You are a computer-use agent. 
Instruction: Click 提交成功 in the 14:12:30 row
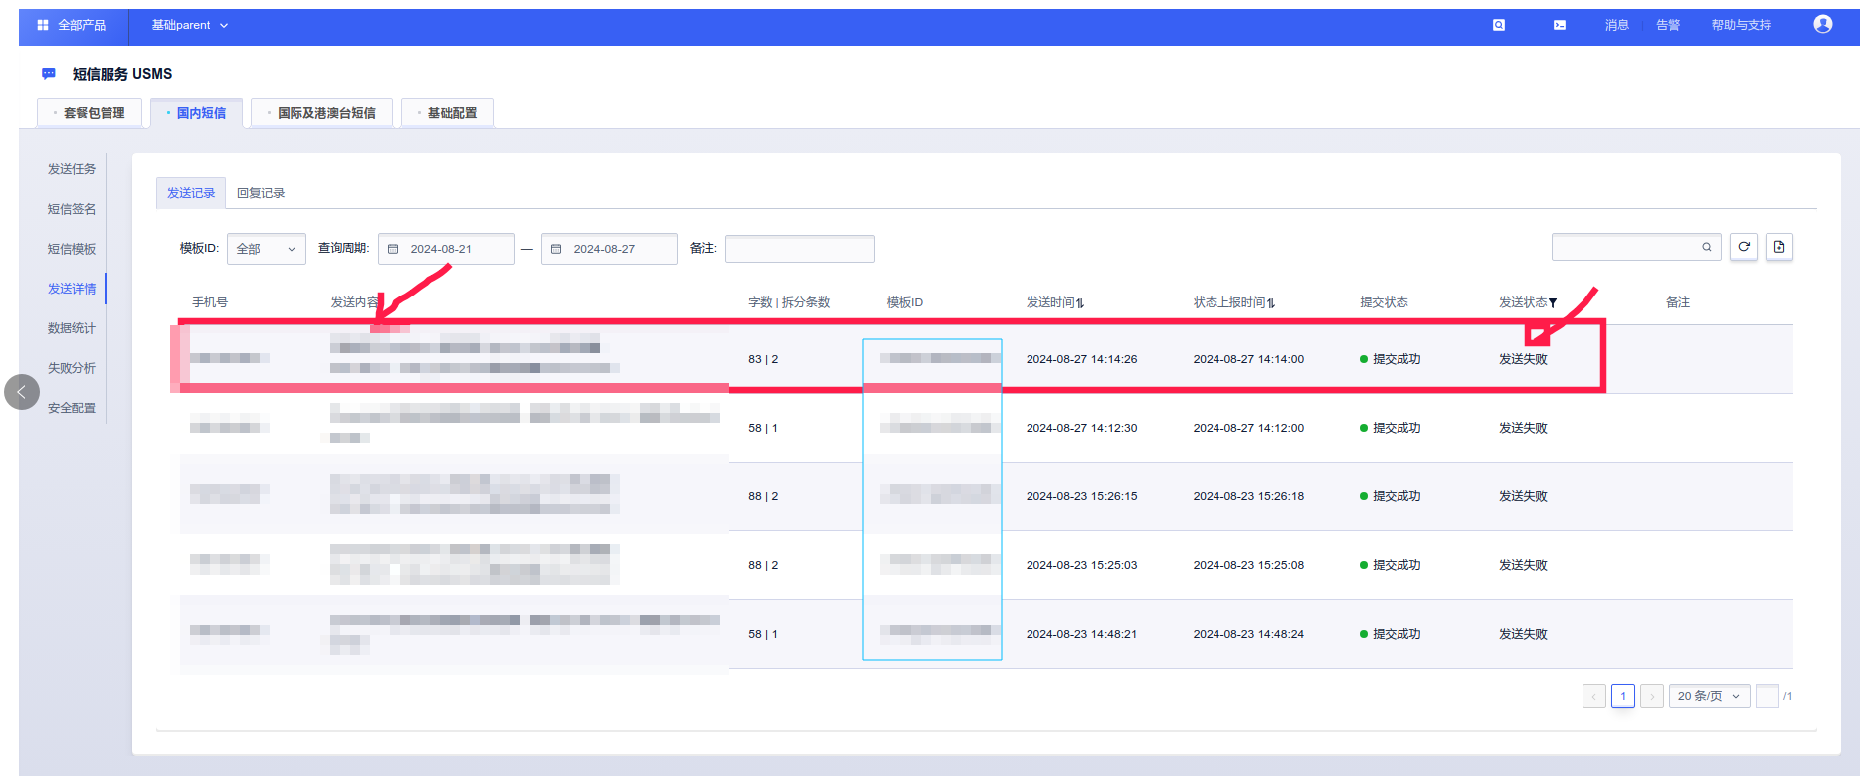pyautogui.click(x=1396, y=428)
